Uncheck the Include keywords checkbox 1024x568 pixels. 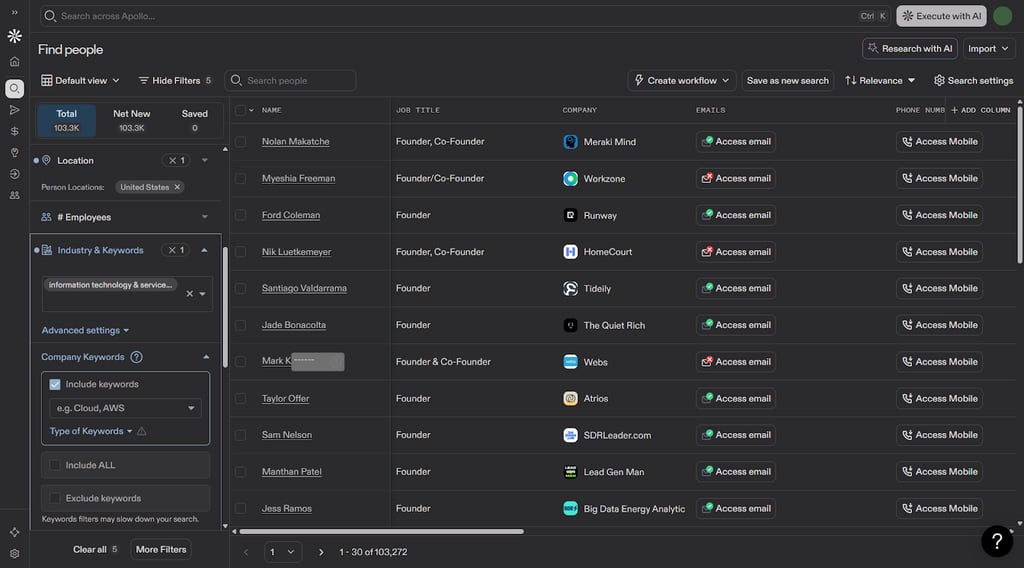click(55, 385)
